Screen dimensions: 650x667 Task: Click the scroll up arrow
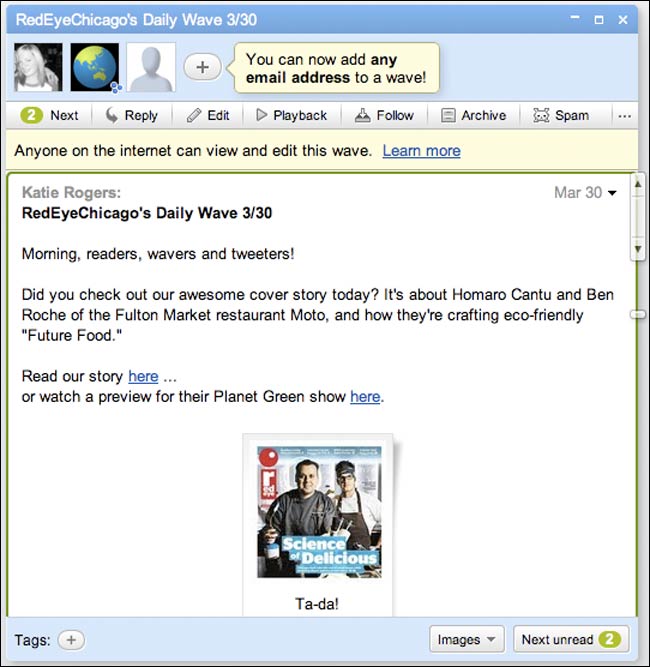(x=638, y=184)
